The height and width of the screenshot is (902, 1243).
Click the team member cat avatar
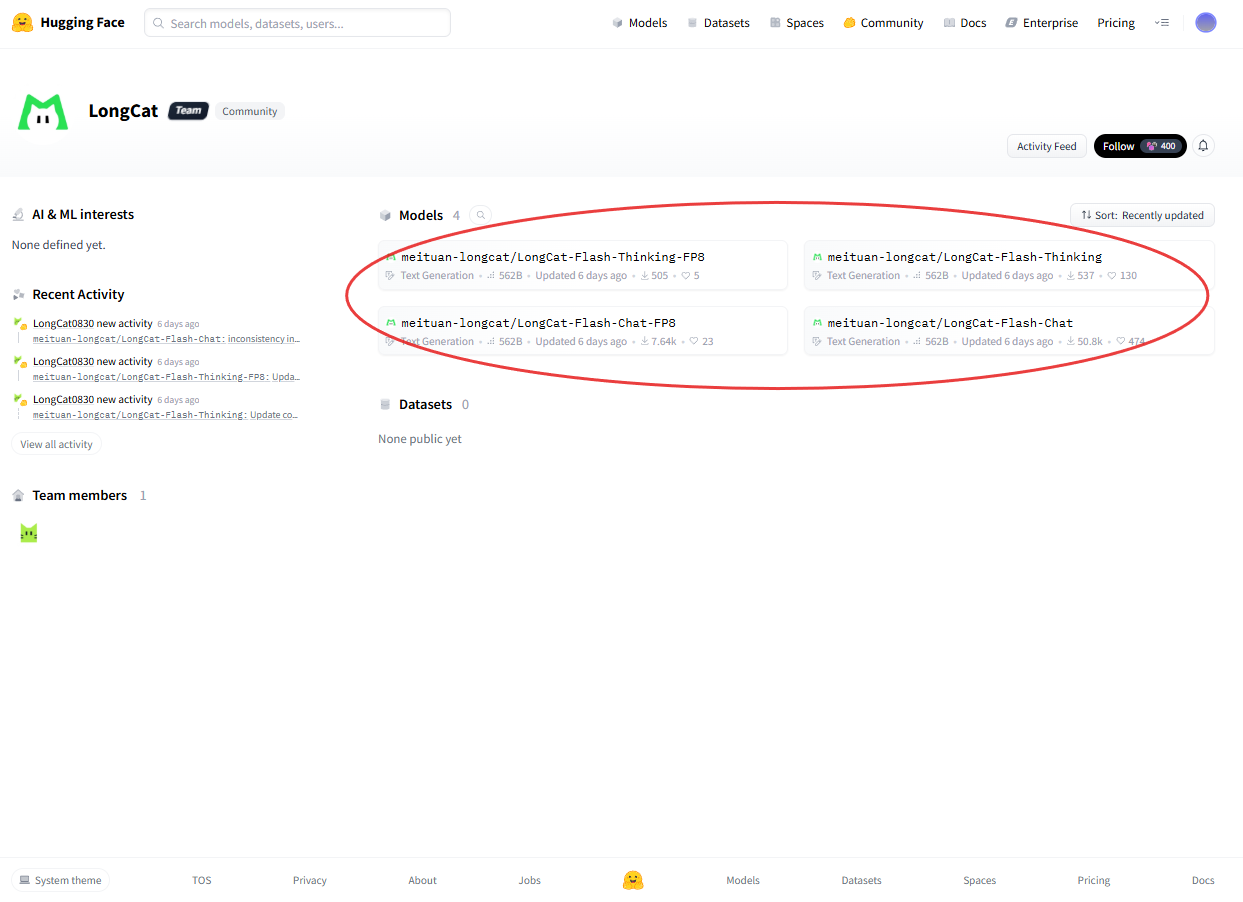pyautogui.click(x=29, y=533)
